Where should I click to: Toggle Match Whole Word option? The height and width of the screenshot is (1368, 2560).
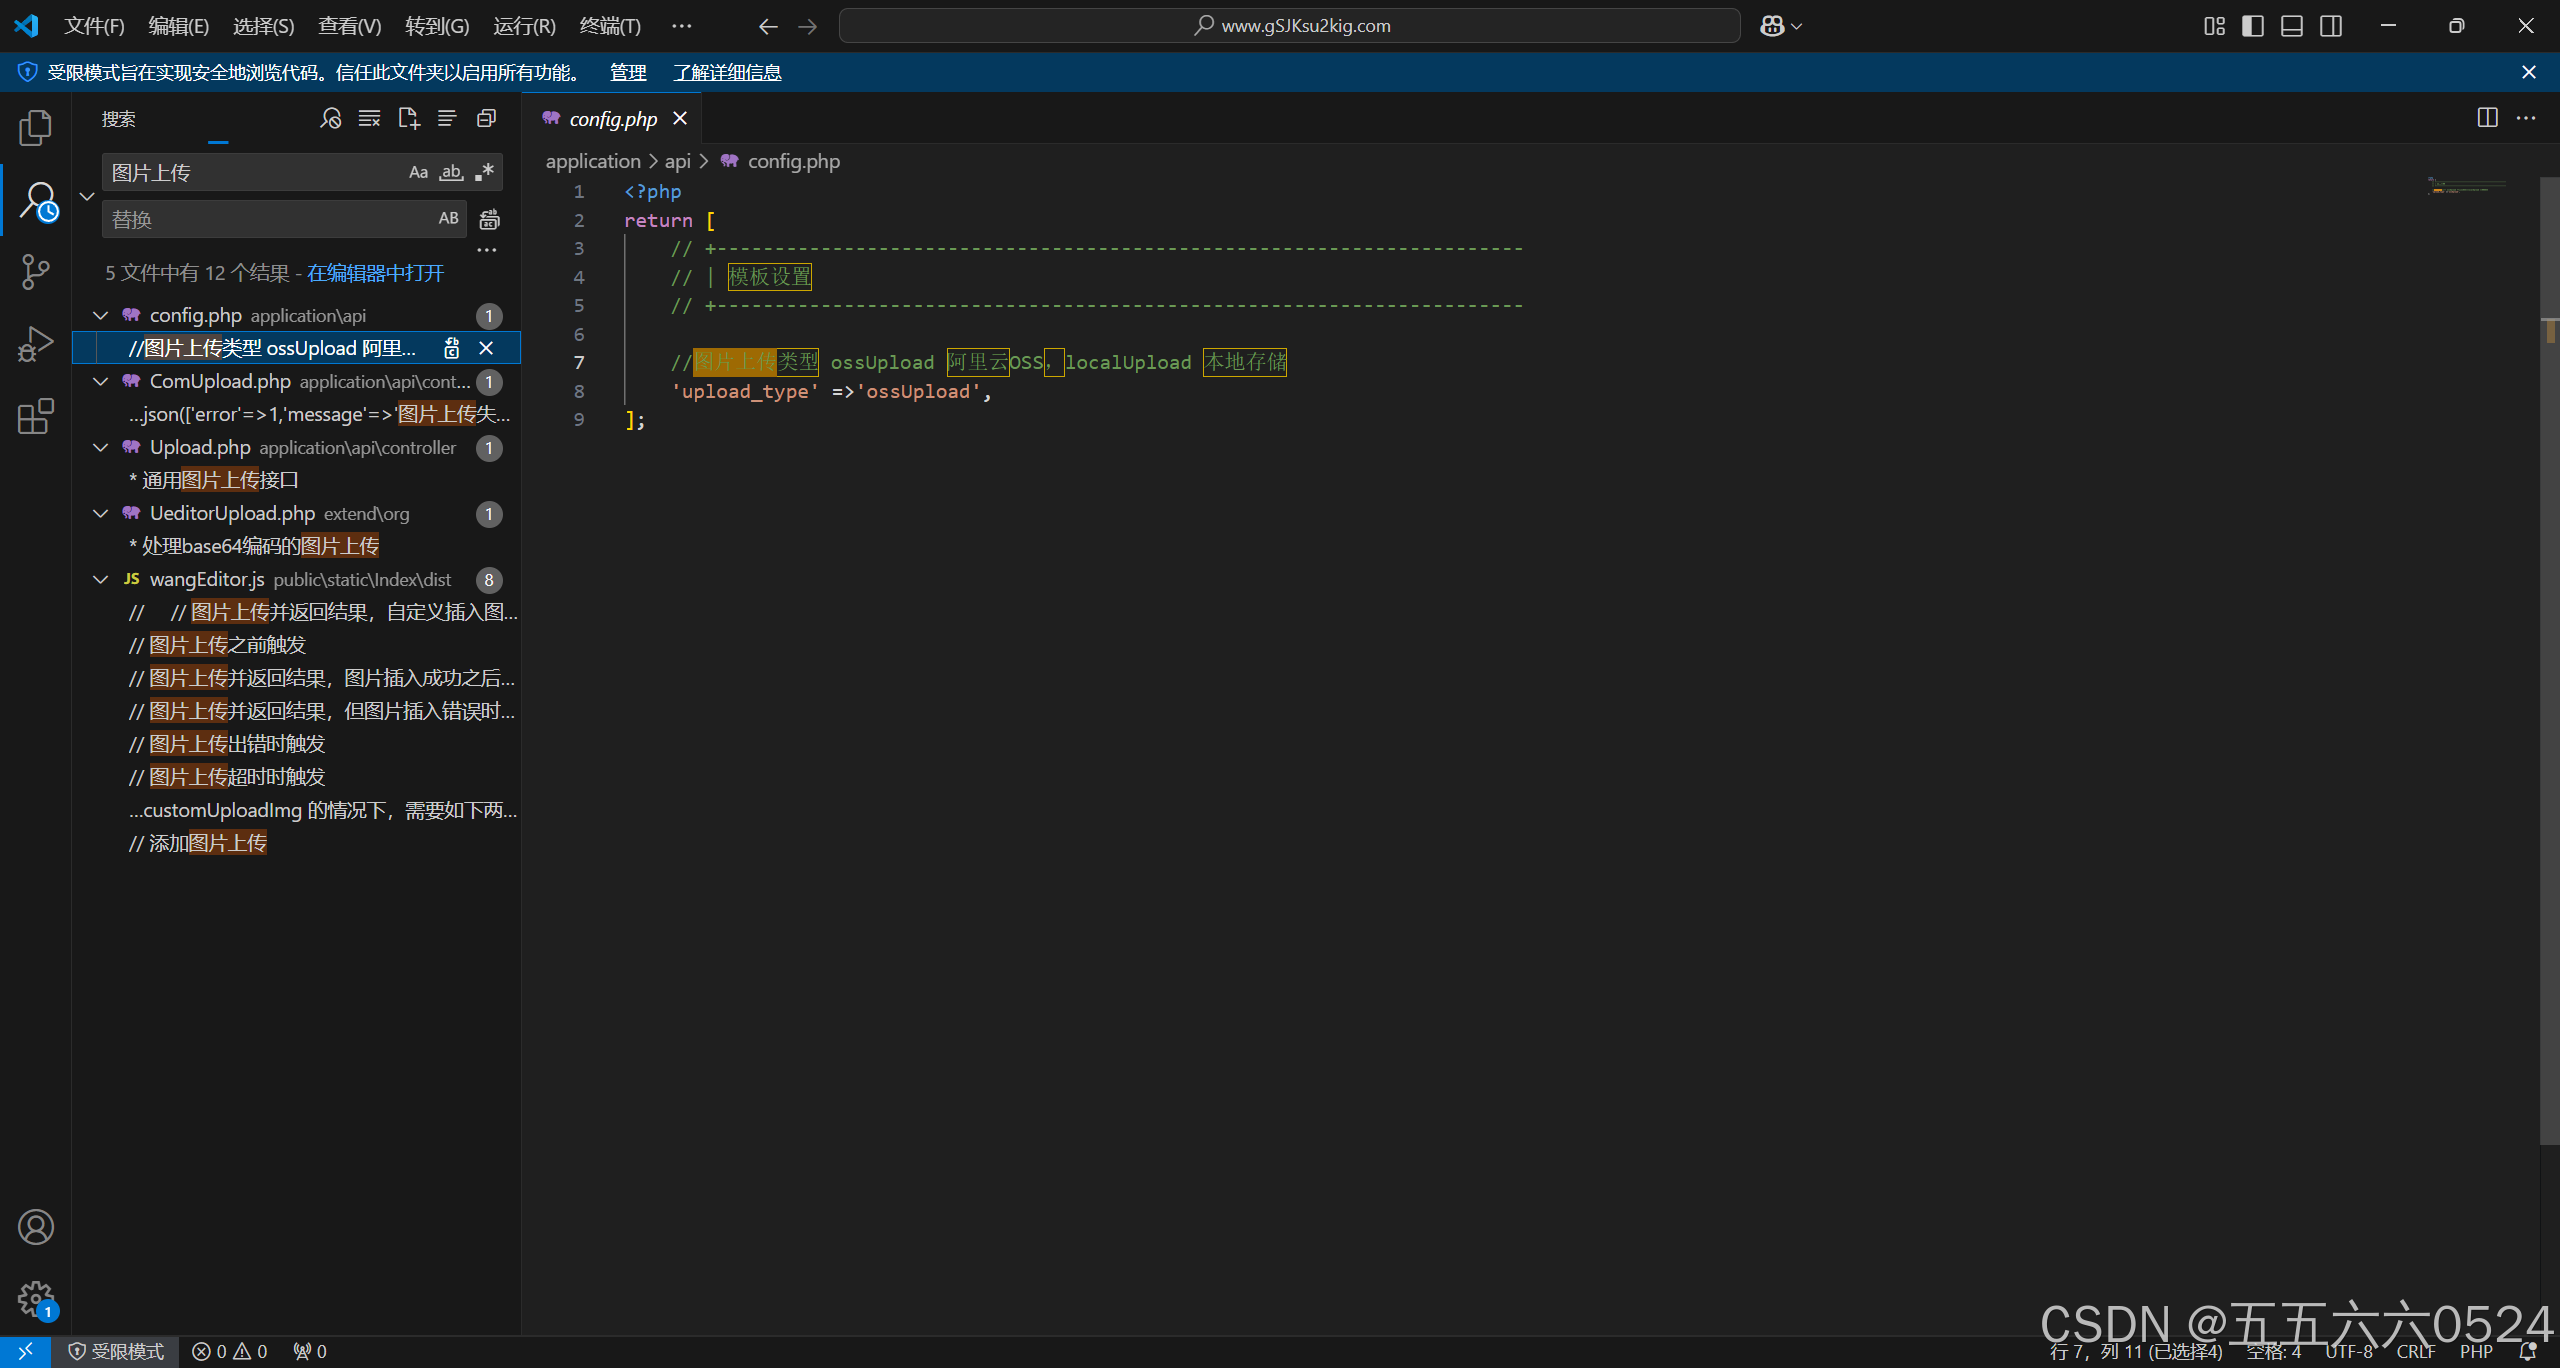pos(451,172)
